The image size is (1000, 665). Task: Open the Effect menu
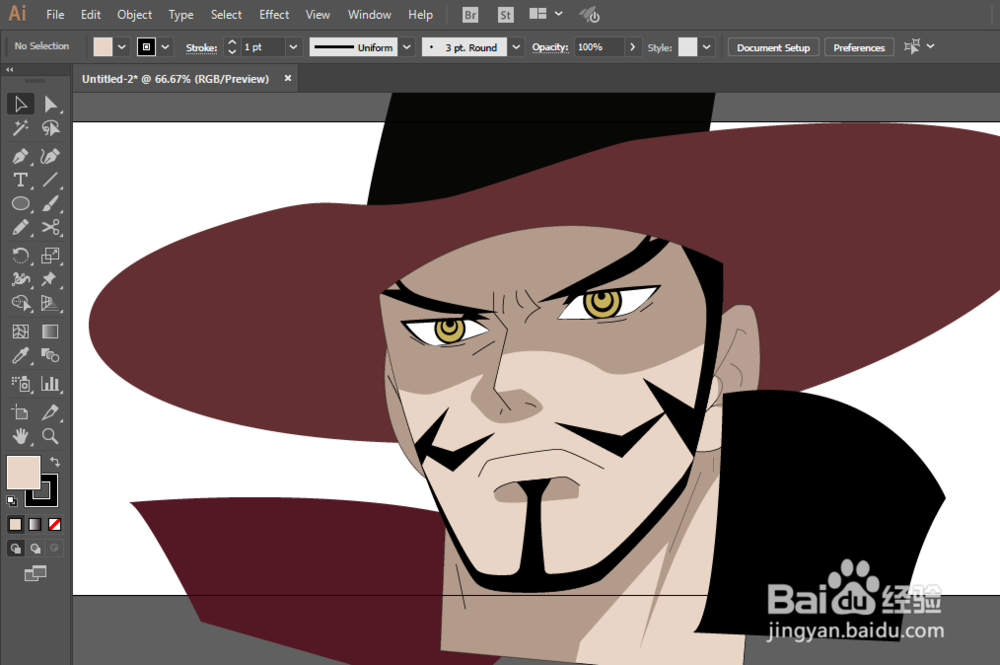tap(274, 15)
